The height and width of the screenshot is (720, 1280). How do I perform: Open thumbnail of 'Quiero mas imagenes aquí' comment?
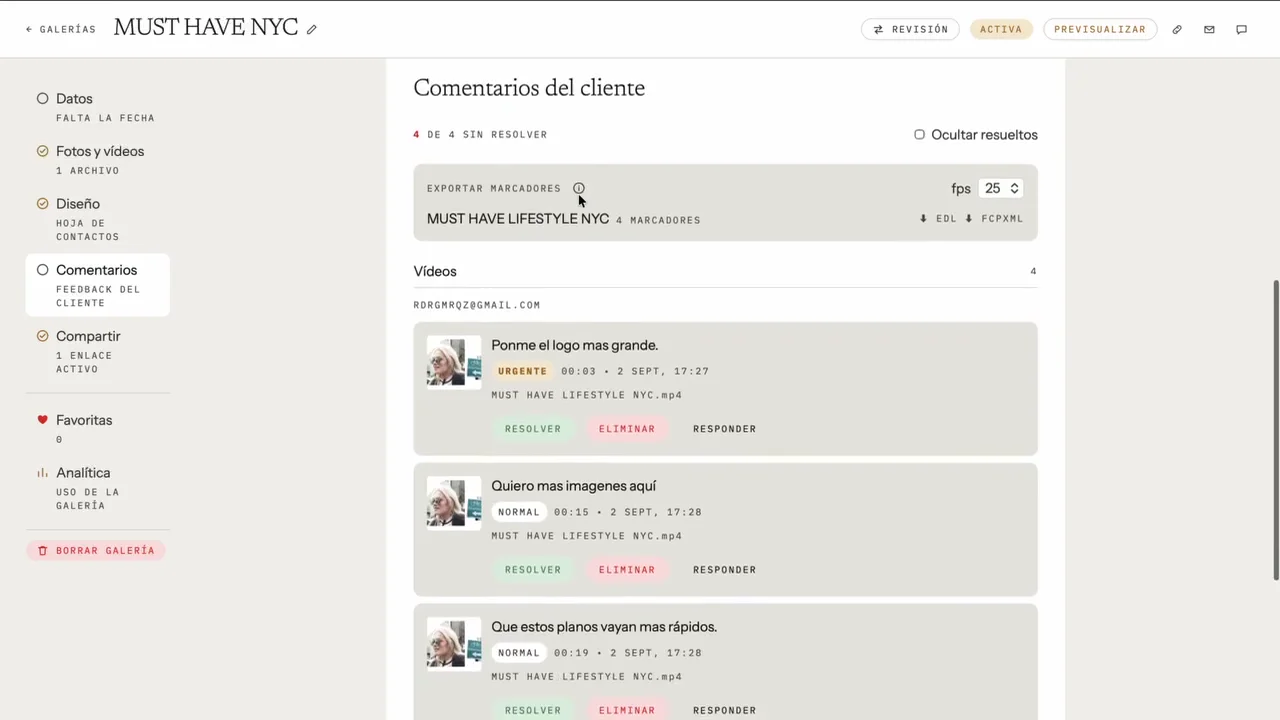[454, 503]
